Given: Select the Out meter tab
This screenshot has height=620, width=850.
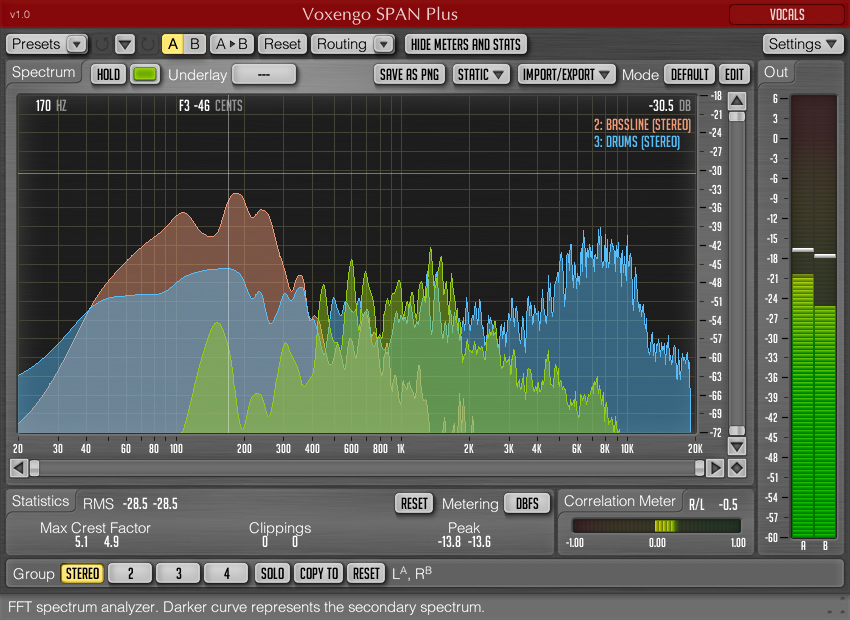Looking at the screenshot, I should pos(776,72).
